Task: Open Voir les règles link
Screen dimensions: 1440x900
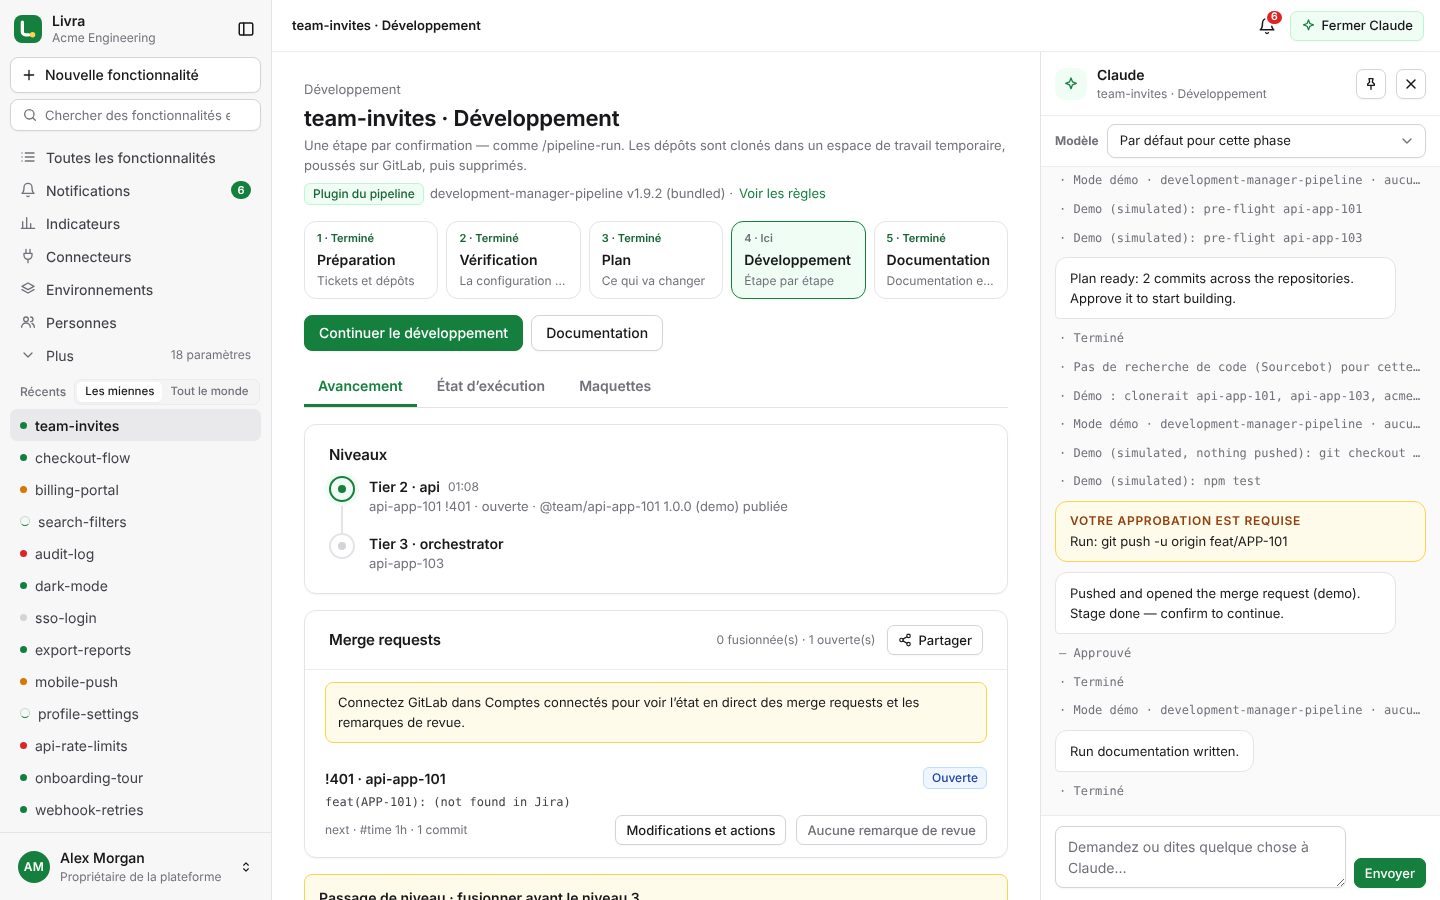Action: click(782, 194)
